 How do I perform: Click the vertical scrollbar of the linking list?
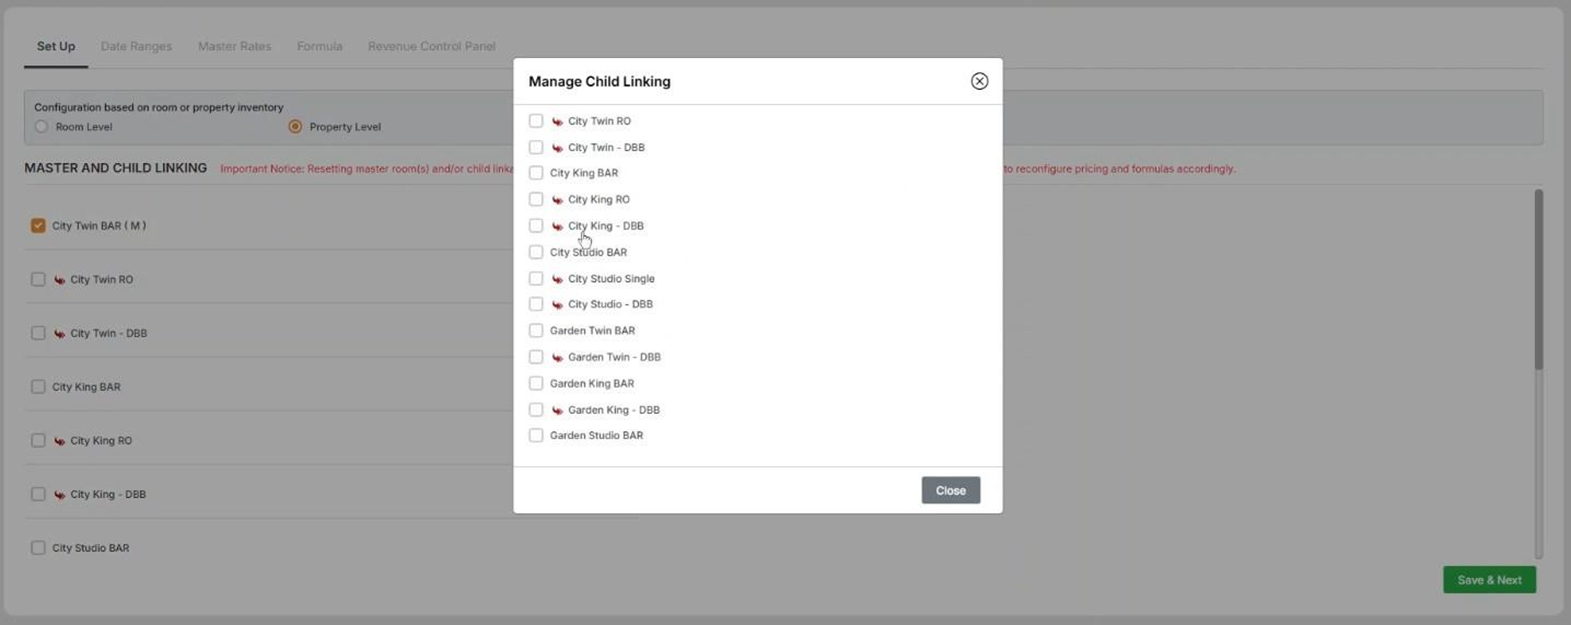click(x=1537, y=280)
